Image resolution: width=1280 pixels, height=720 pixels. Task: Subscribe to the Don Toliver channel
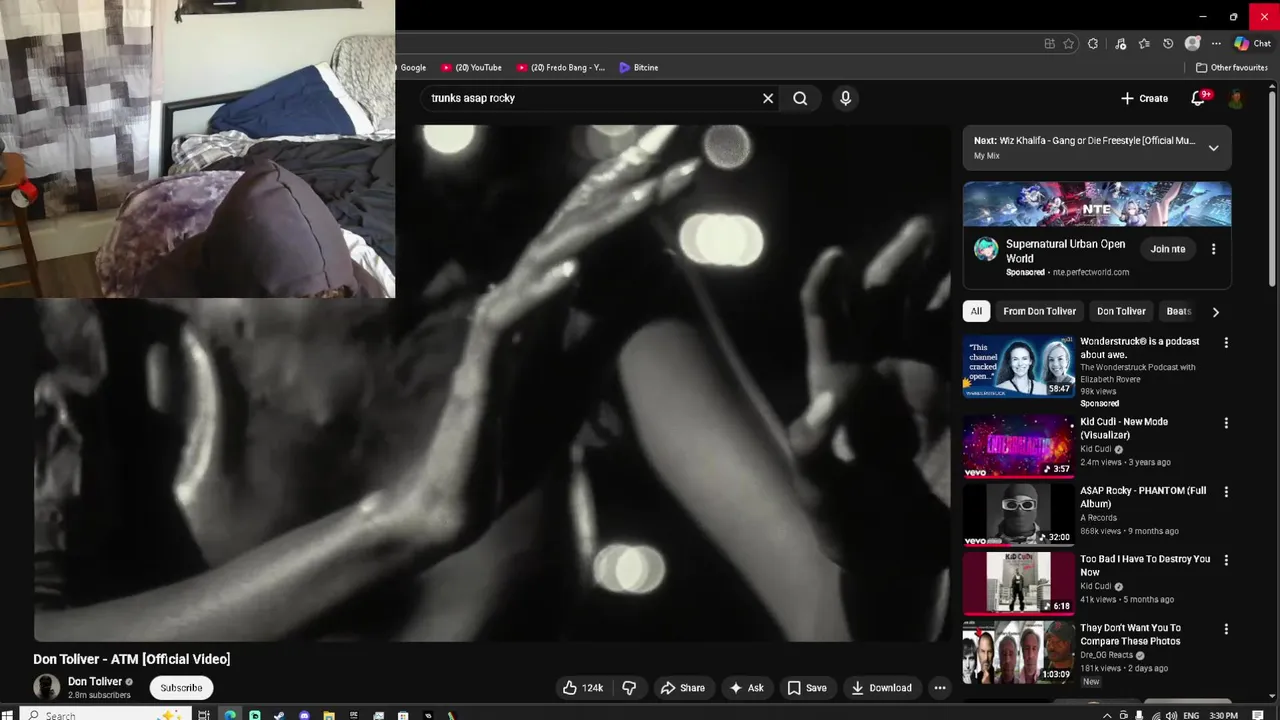coord(181,688)
